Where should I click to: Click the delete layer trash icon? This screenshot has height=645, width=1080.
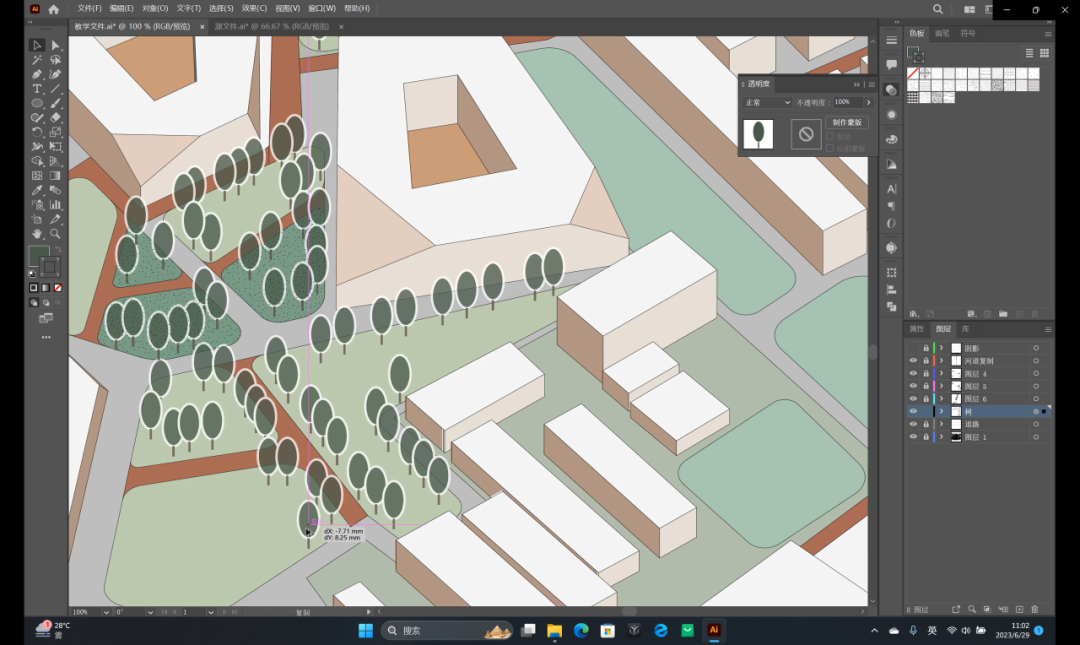(x=1035, y=609)
